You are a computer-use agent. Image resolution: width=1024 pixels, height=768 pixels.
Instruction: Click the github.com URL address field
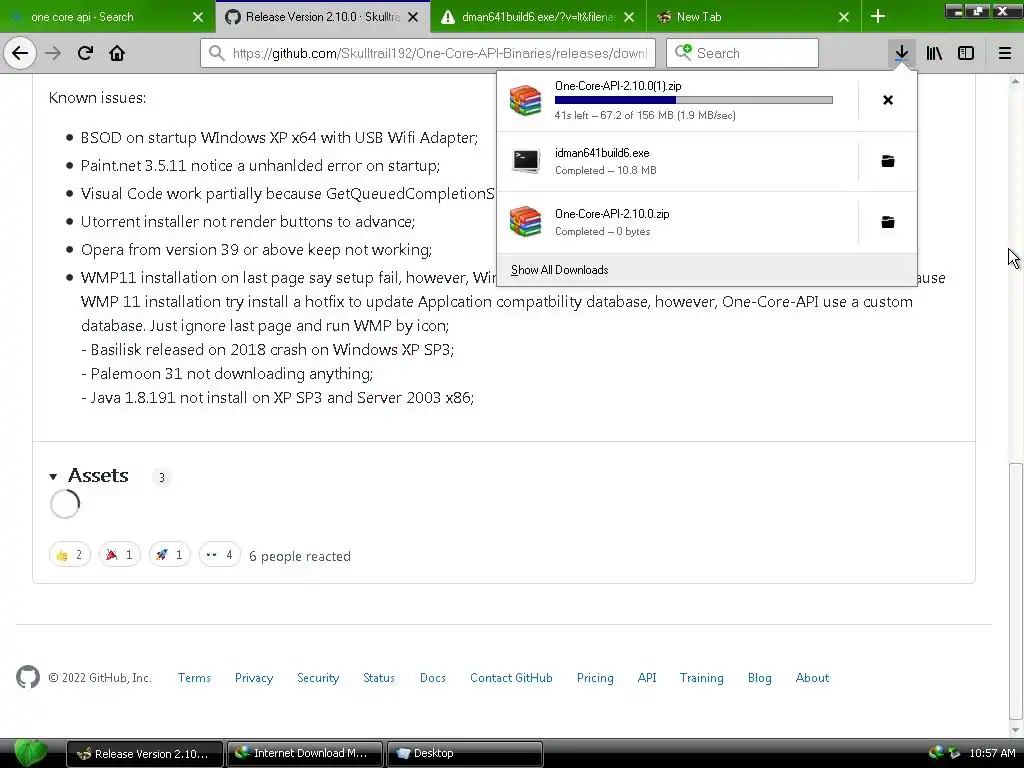click(428, 53)
